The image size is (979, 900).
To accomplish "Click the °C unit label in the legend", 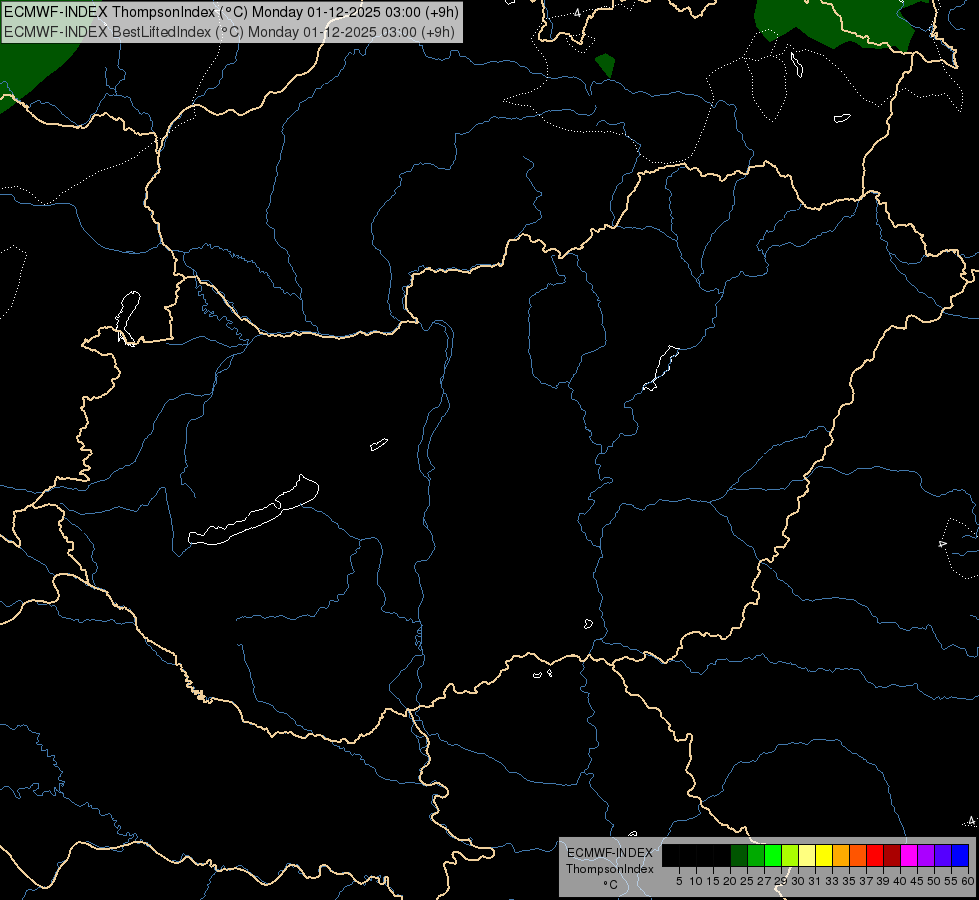I will tap(611, 884).
